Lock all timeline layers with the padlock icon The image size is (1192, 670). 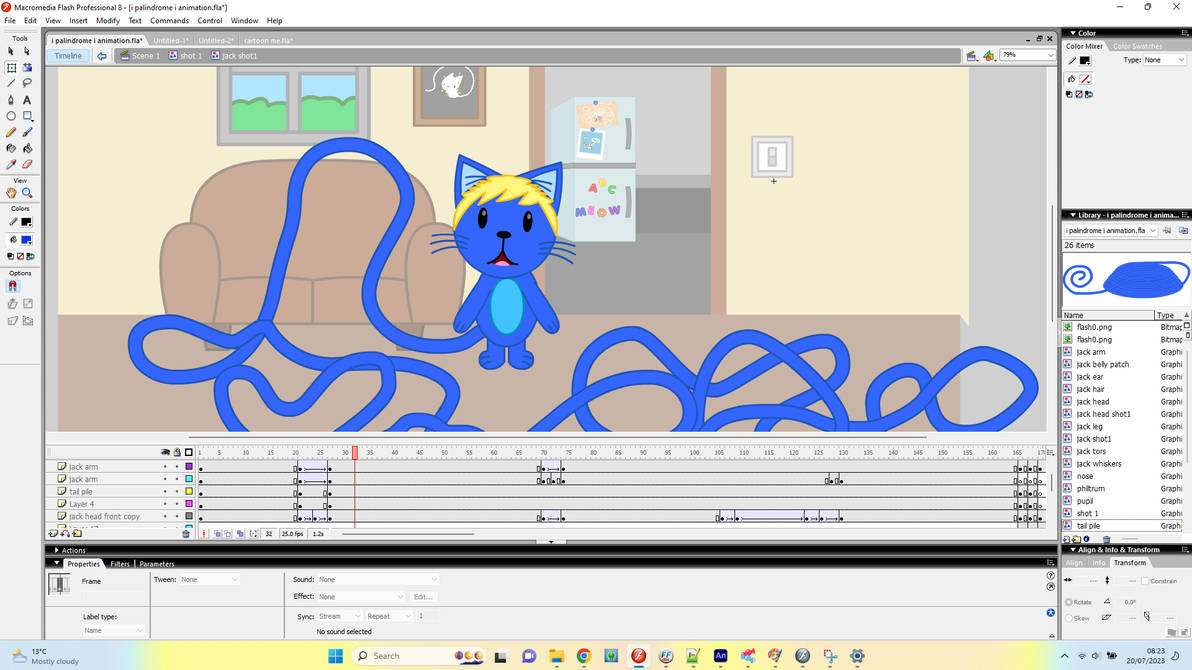(176, 452)
